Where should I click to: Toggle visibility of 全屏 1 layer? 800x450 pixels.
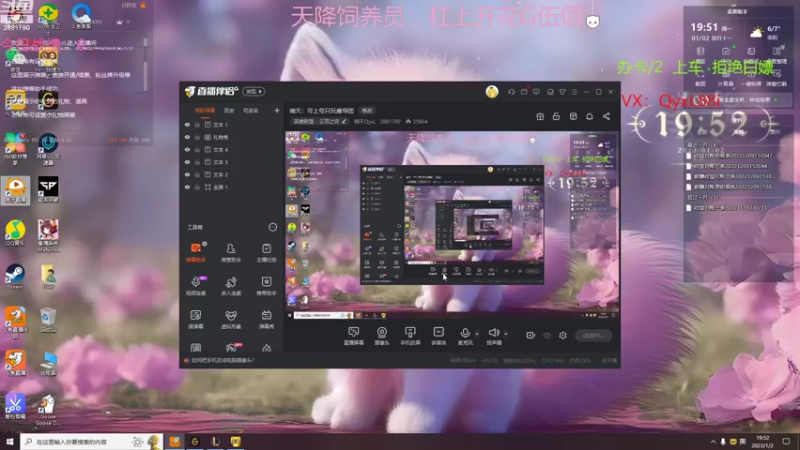pos(187,187)
